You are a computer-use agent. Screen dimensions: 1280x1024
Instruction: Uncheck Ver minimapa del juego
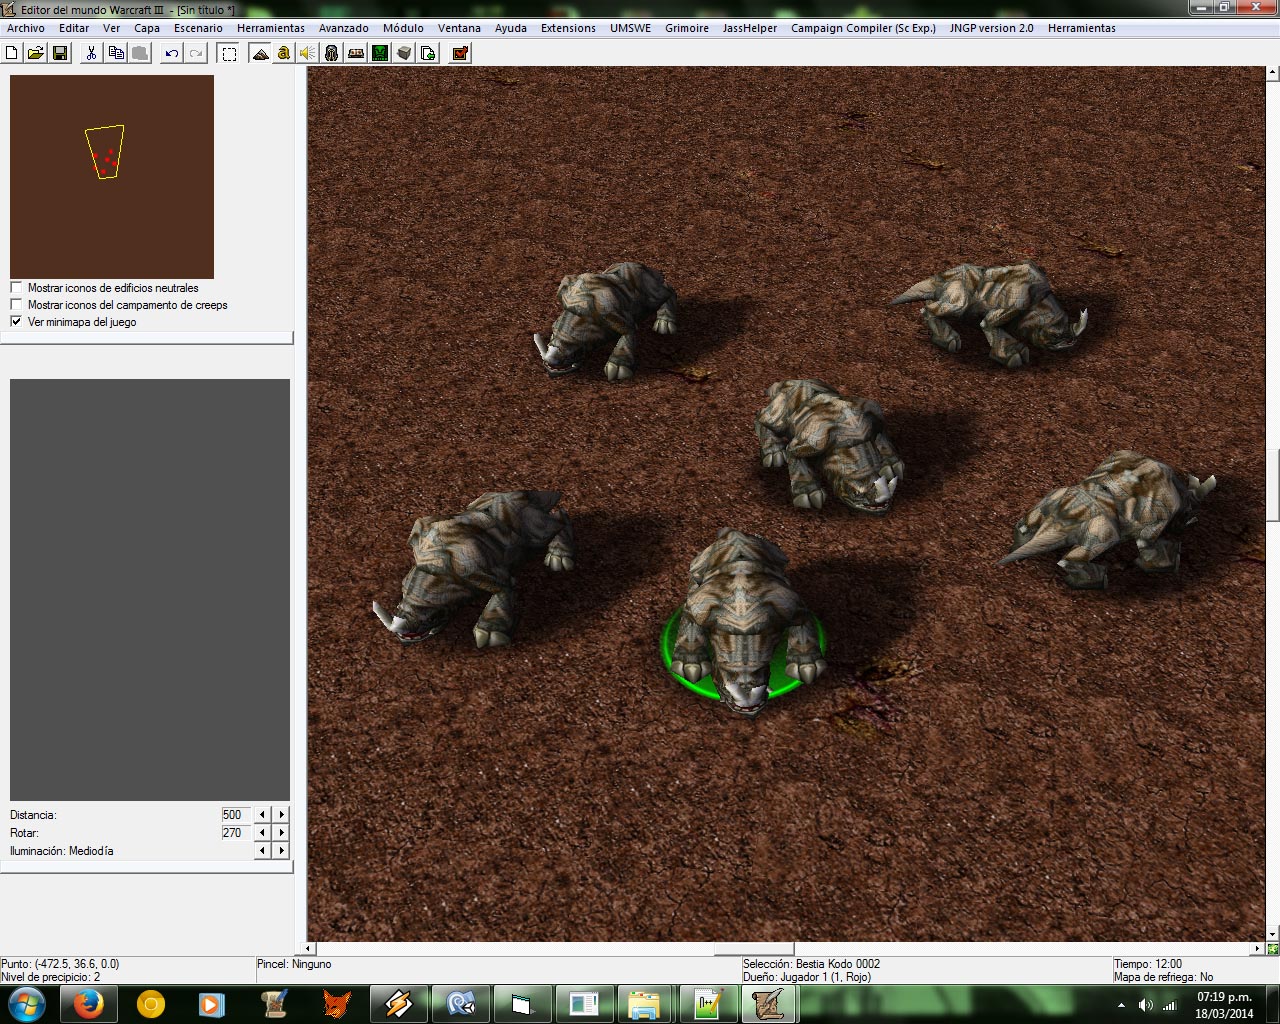tap(16, 322)
